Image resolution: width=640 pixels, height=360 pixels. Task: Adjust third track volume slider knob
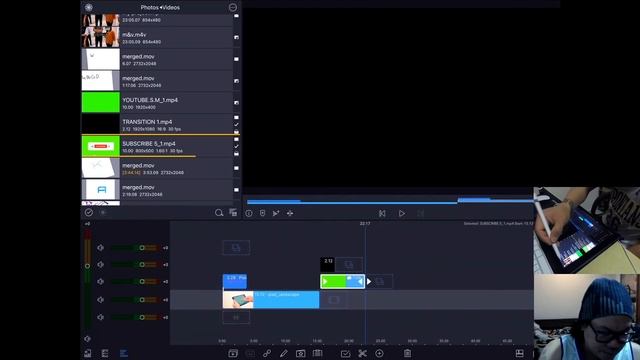pyautogui.click(x=142, y=282)
